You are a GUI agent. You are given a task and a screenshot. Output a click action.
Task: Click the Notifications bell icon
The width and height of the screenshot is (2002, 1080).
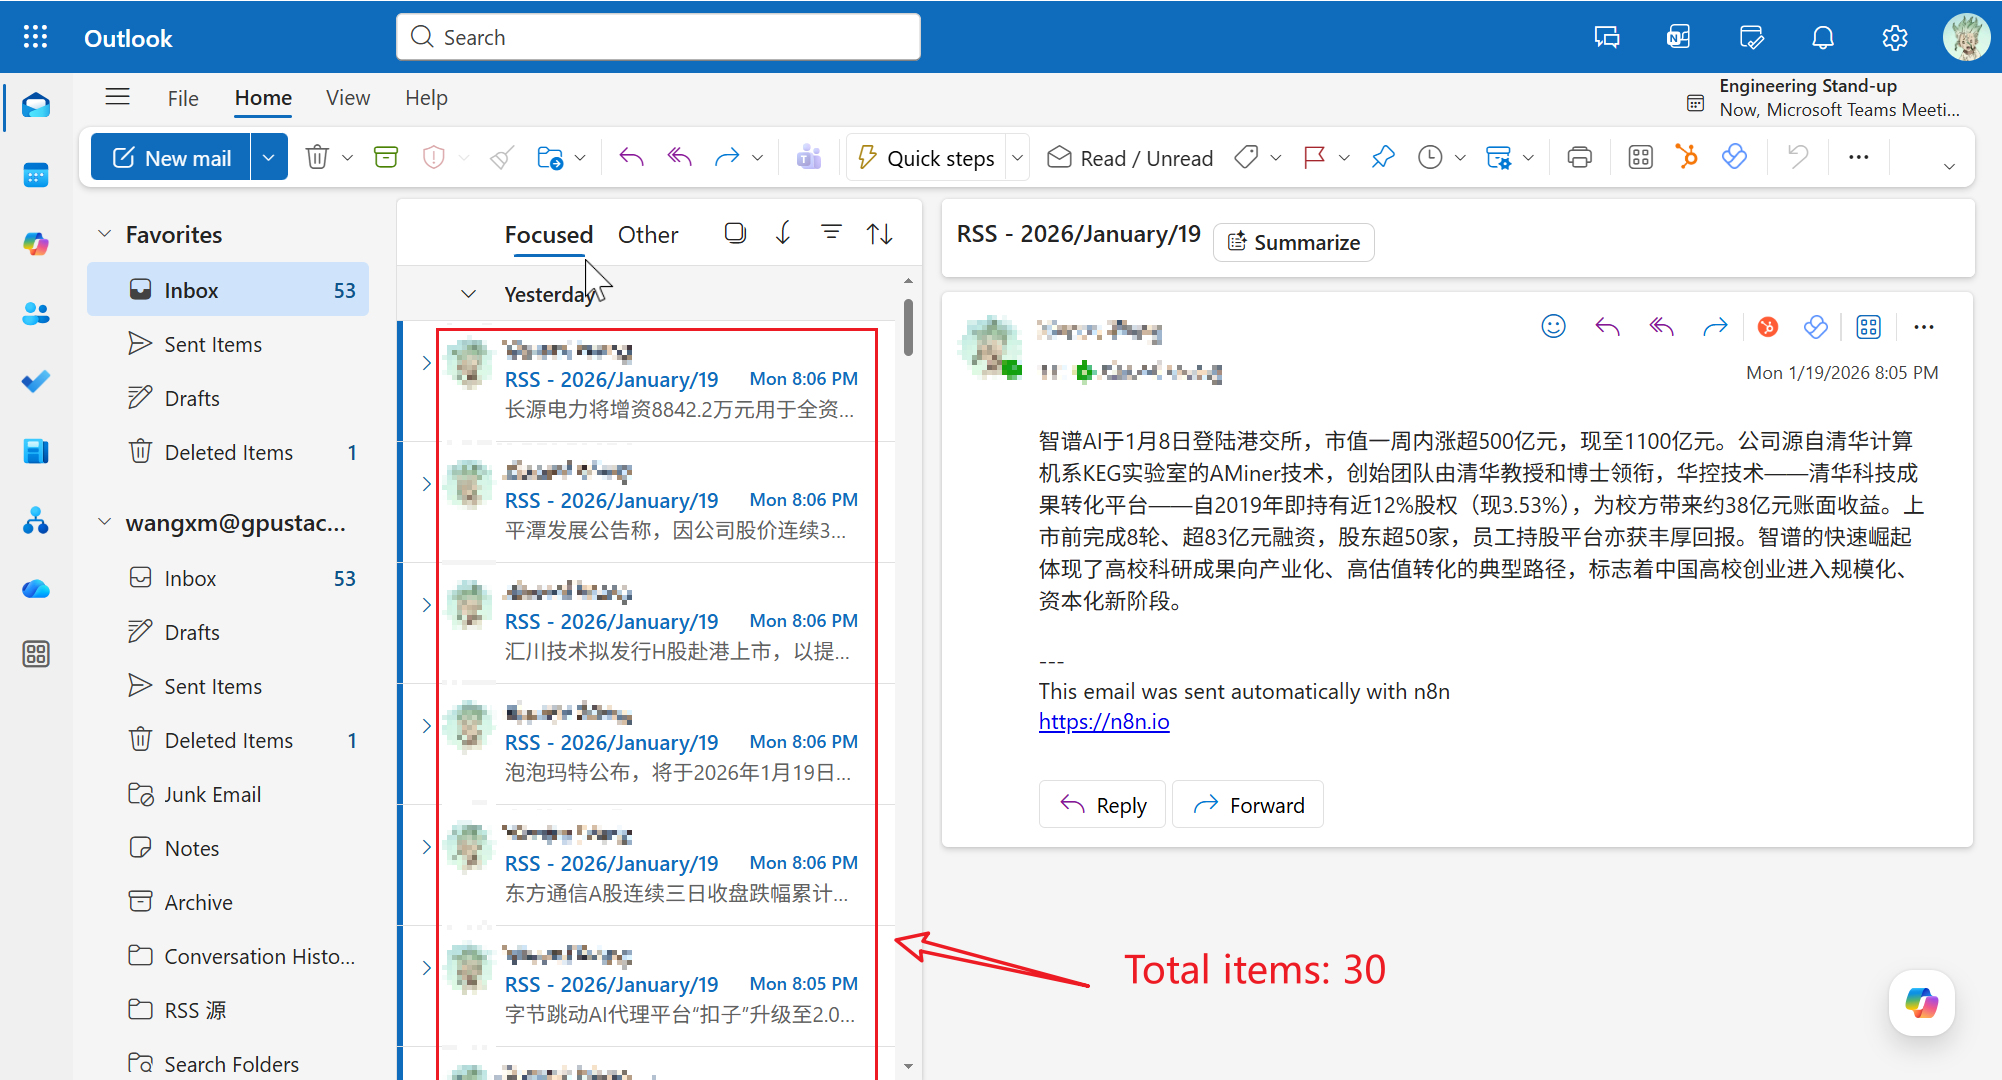(x=1823, y=38)
